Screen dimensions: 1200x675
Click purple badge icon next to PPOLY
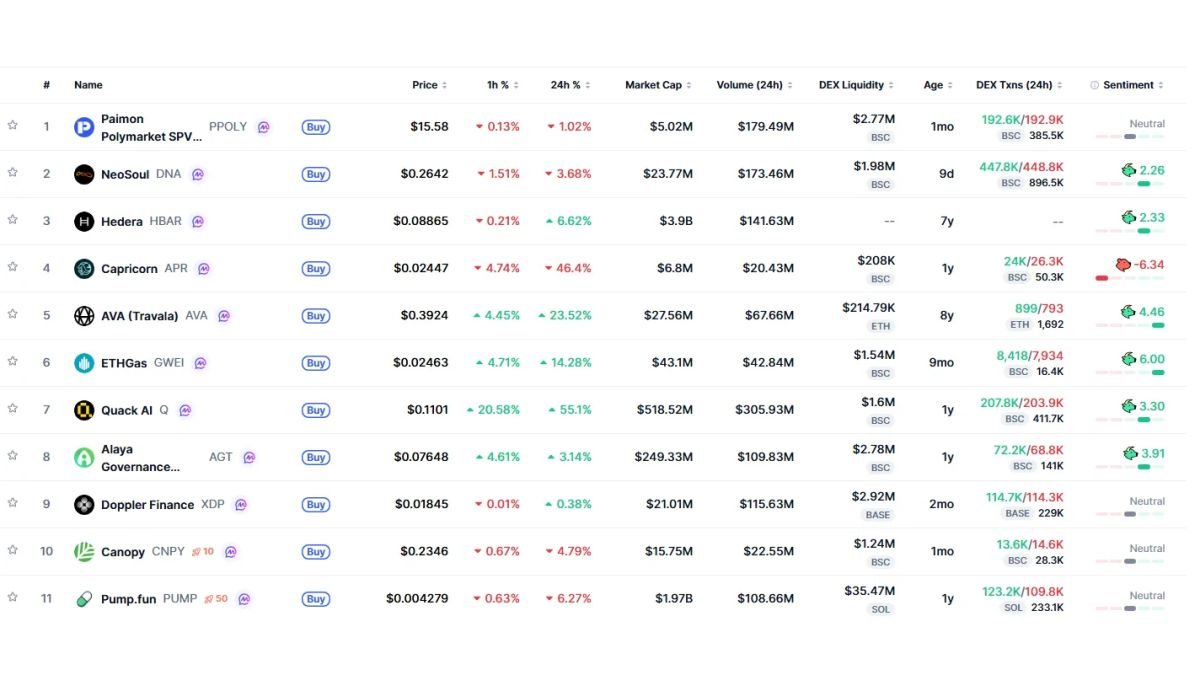[x=264, y=127]
